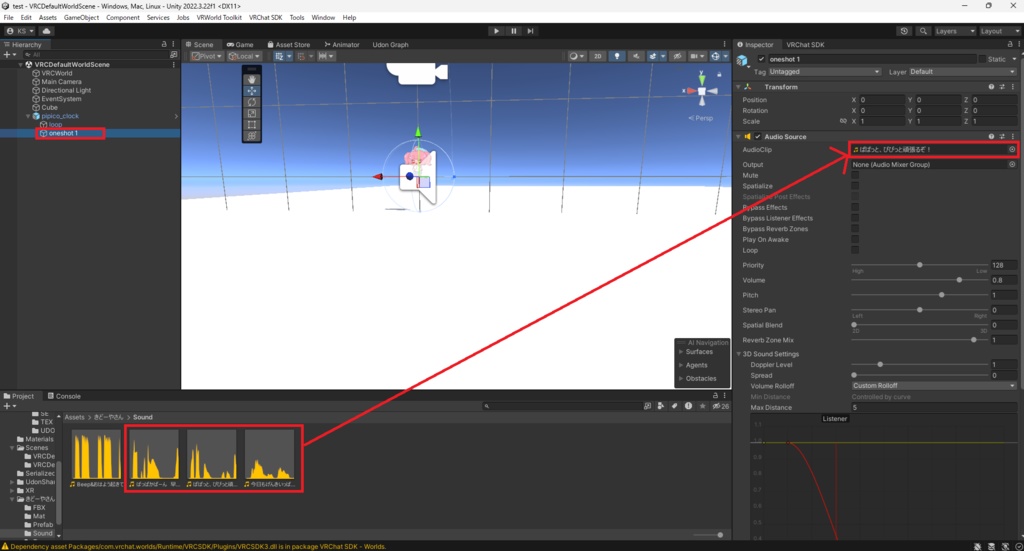The width and height of the screenshot is (1024, 551).
Task: Collapse the Transform component
Action: point(739,87)
